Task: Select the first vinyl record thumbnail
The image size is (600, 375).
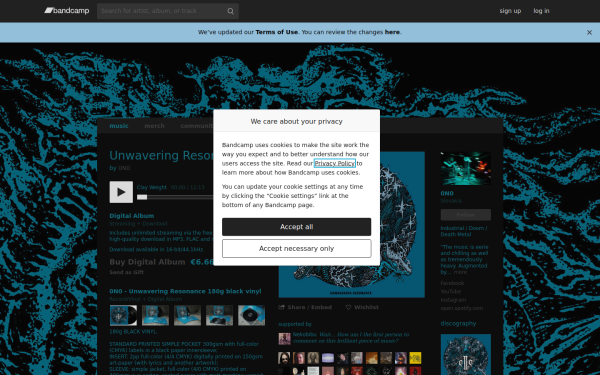Action: click(x=123, y=315)
